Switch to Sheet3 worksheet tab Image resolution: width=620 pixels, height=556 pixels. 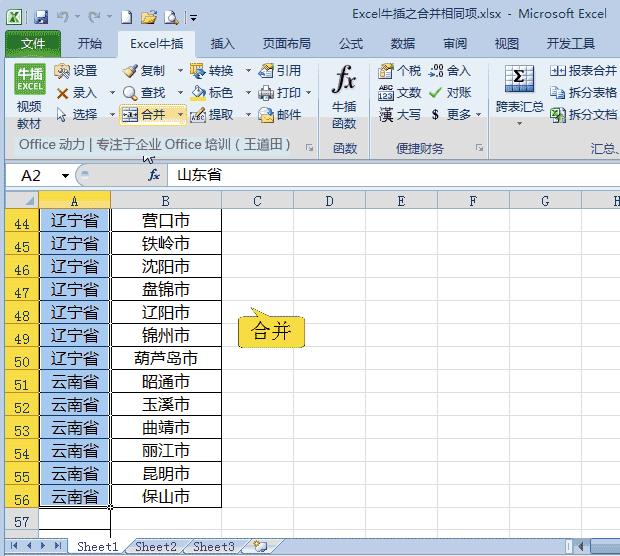[x=214, y=547]
